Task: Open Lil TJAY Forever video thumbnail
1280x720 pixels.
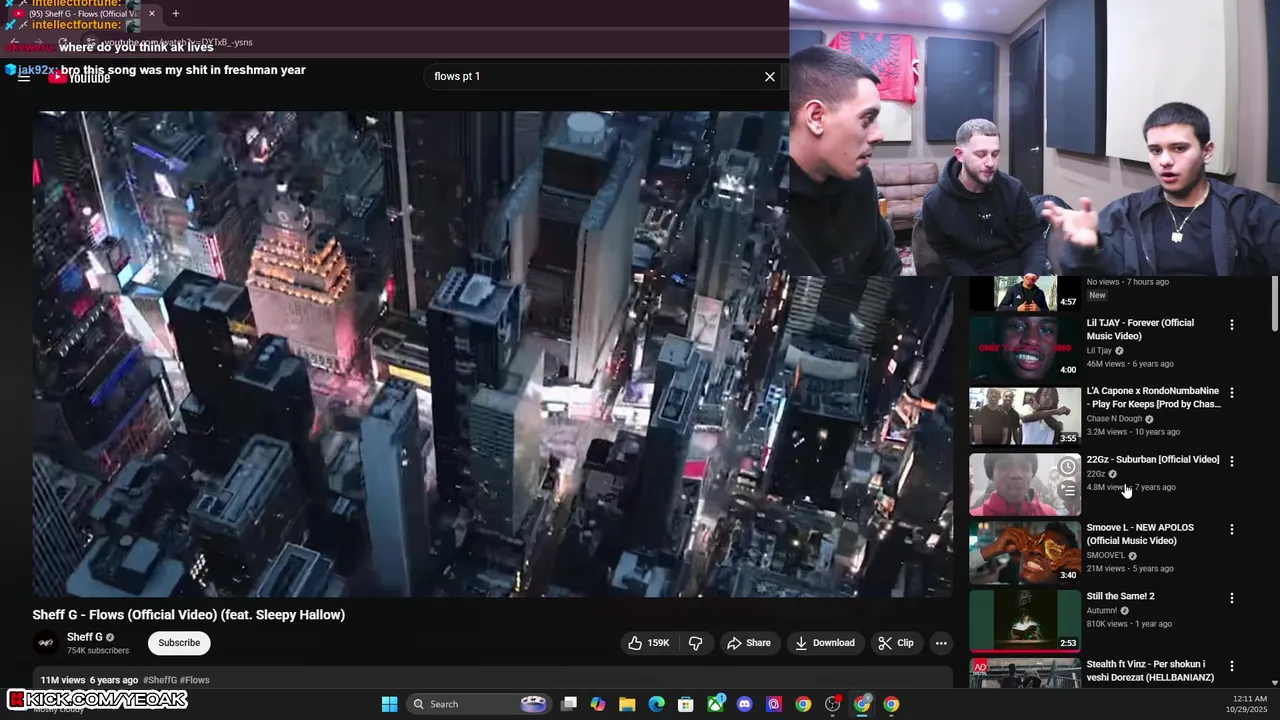Action: pyautogui.click(x=1025, y=347)
